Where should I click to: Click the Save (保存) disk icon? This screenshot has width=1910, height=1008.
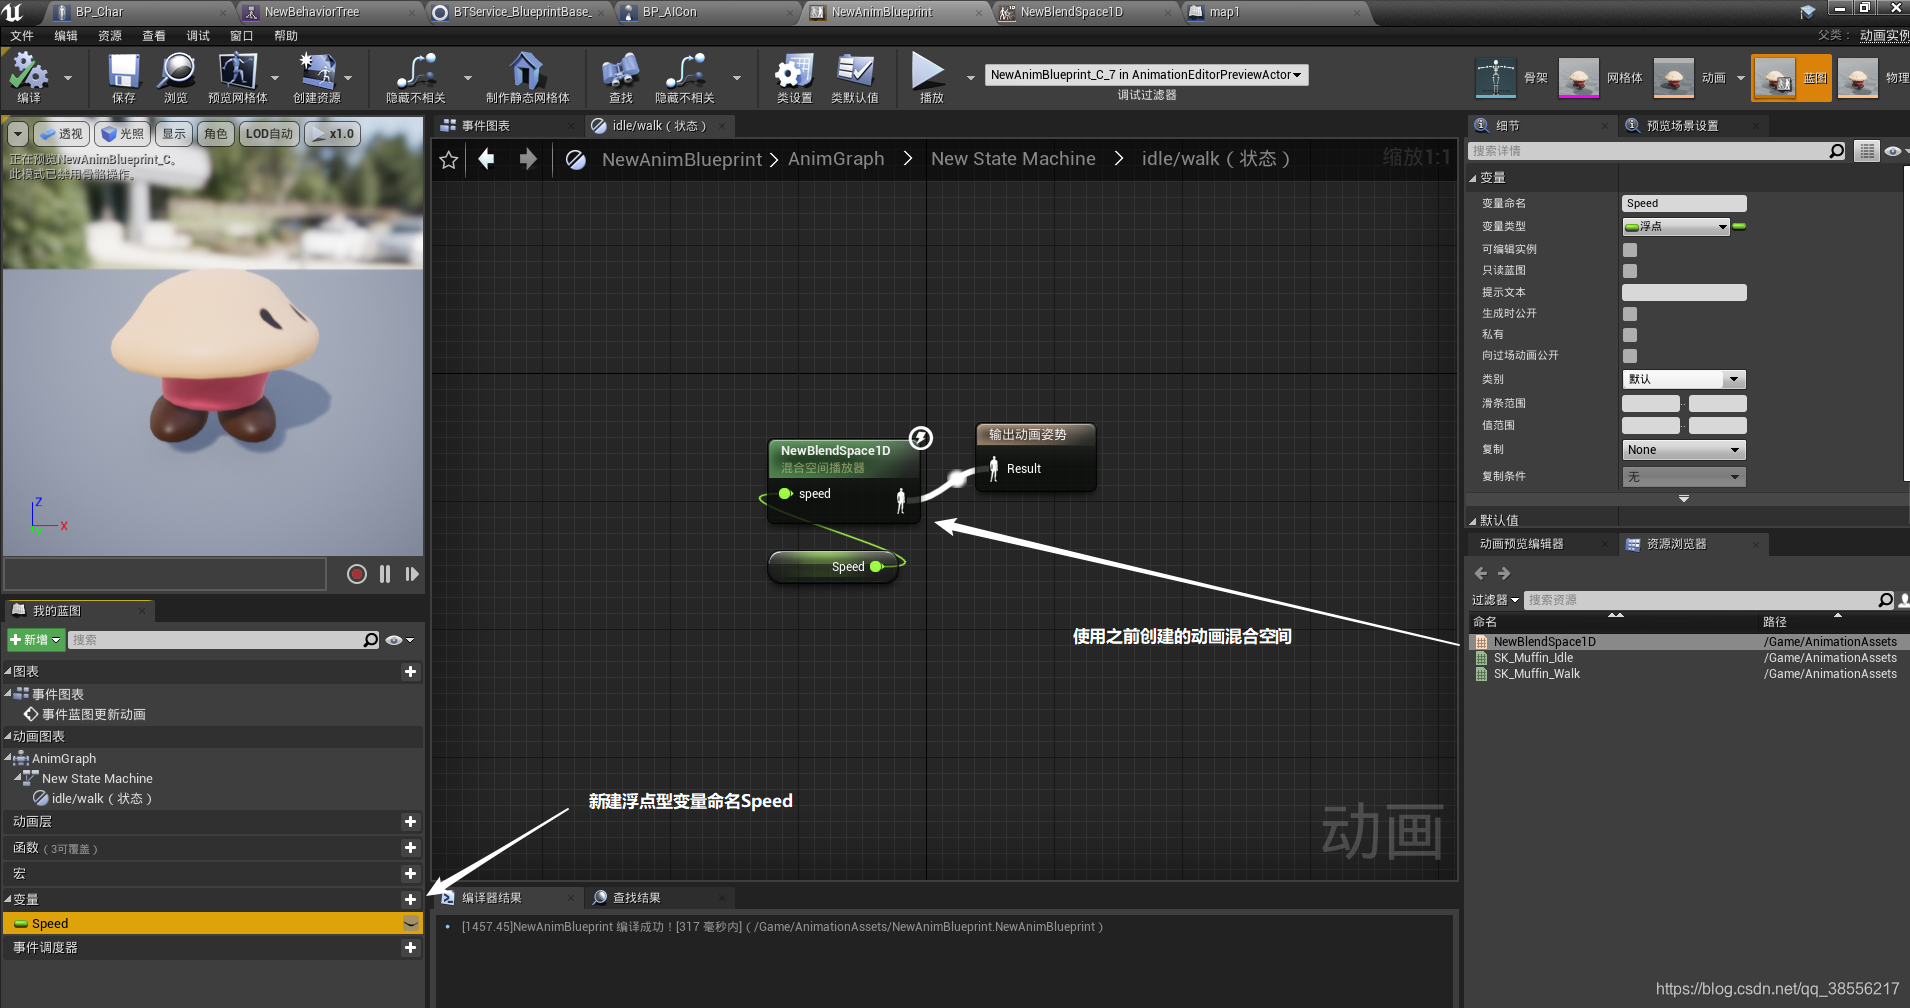[x=124, y=71]
